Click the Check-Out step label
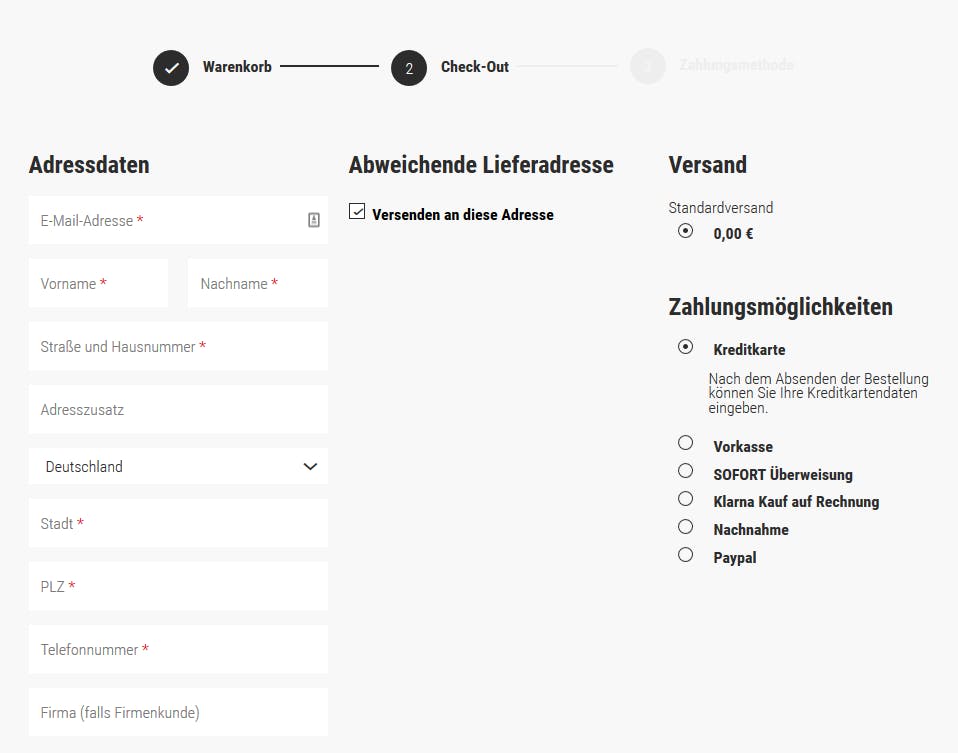Image resolution: width=958 pixels, height=753 pixels. tap(475, 67)
